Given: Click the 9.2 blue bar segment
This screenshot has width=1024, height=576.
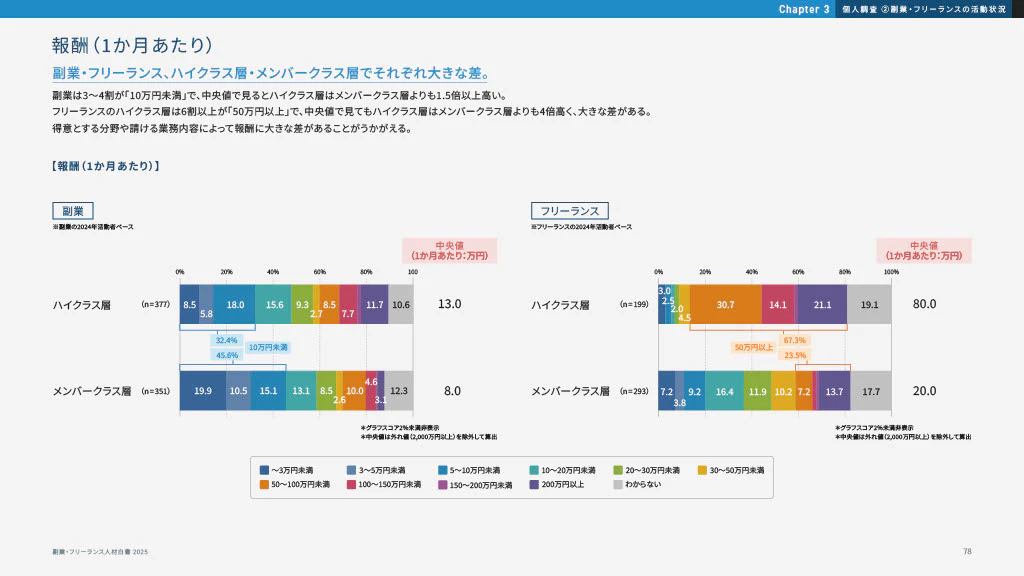Looking at the screenshot, I should point(695,391).
